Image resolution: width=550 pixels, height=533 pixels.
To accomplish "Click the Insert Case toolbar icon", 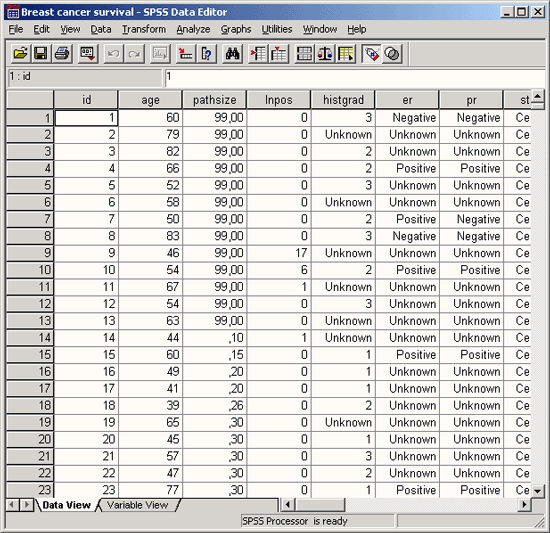I will tap(258, 54).
